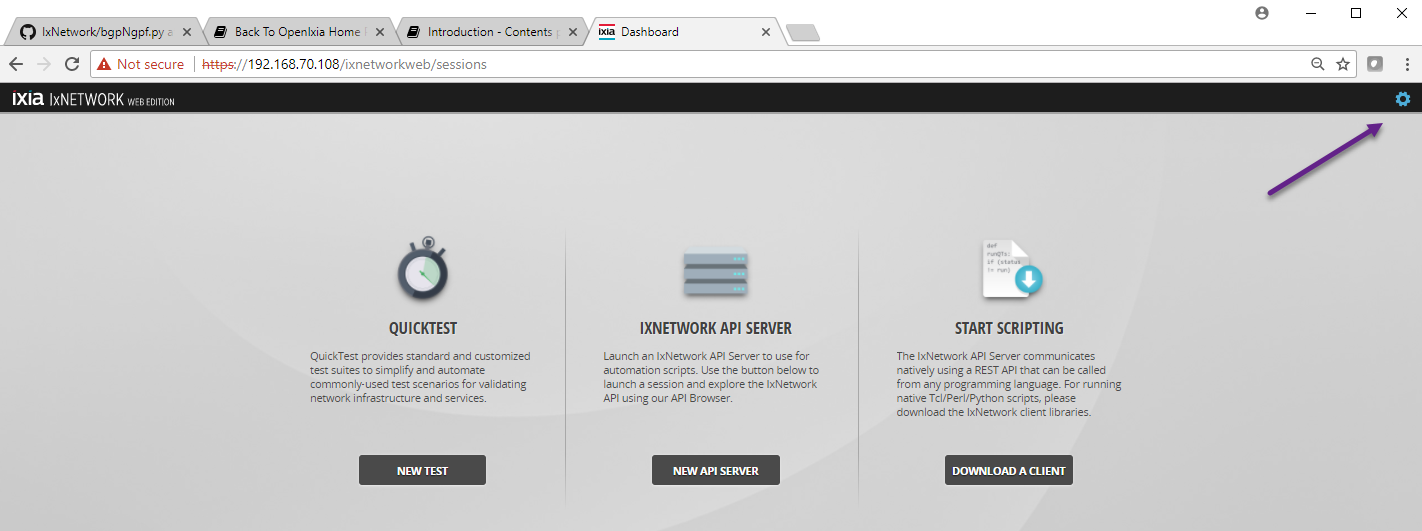Open the settings gear icon

[1403, 99]
